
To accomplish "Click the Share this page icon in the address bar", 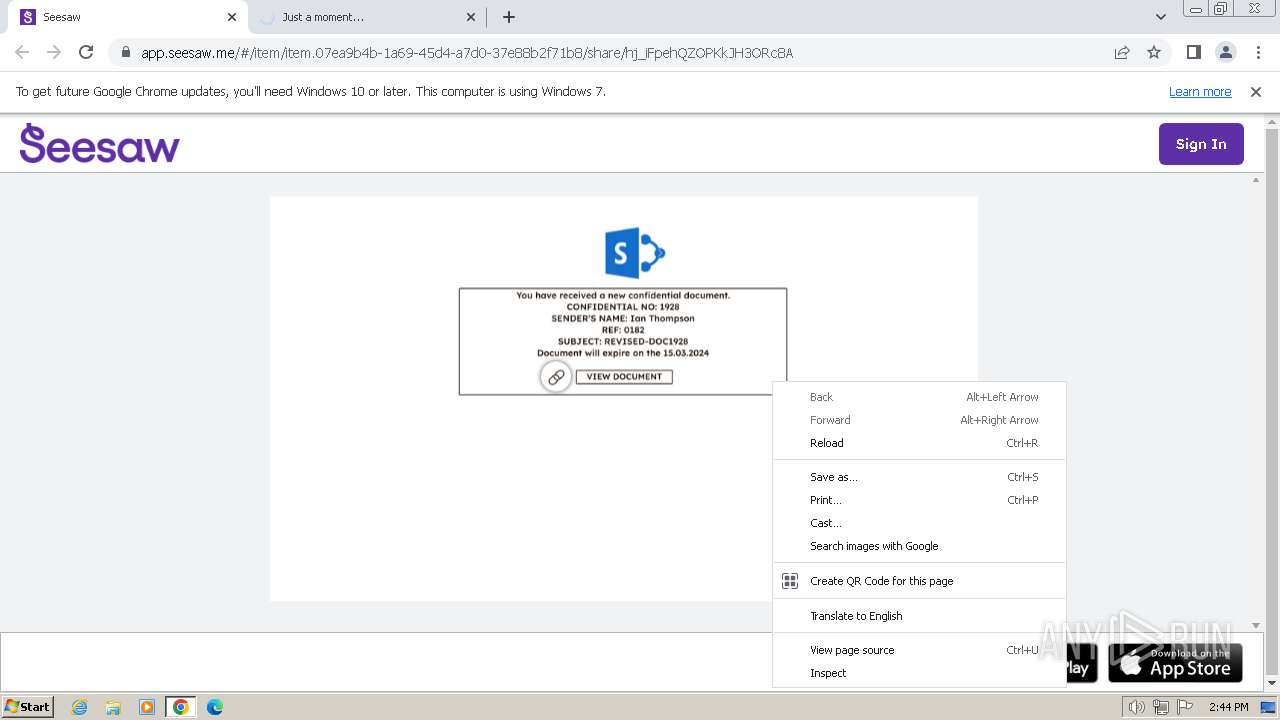I will click(1122, 52).
